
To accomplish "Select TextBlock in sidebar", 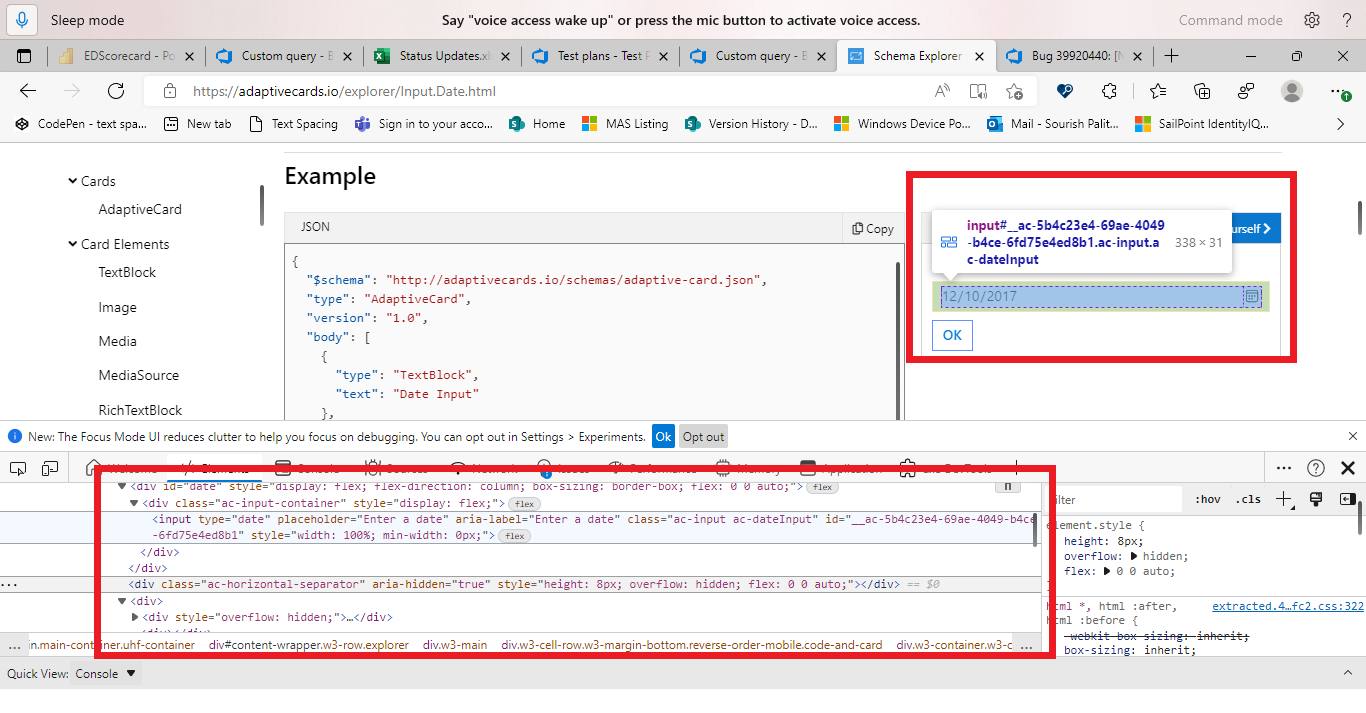I will (127, 272).
